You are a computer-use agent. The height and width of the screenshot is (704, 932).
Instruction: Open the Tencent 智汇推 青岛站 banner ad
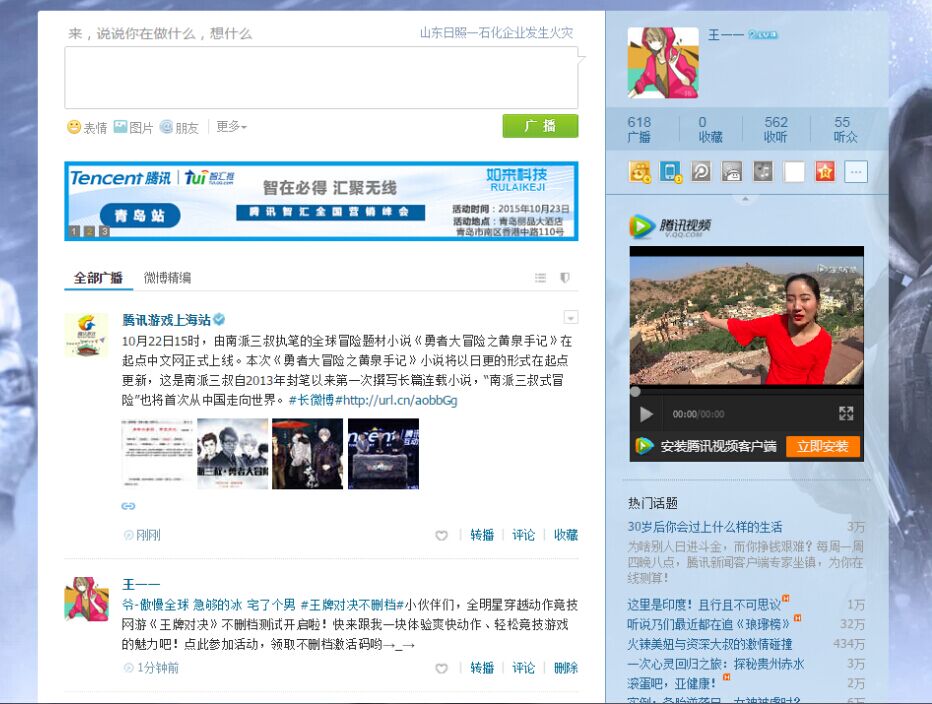[x=321, y=201]
